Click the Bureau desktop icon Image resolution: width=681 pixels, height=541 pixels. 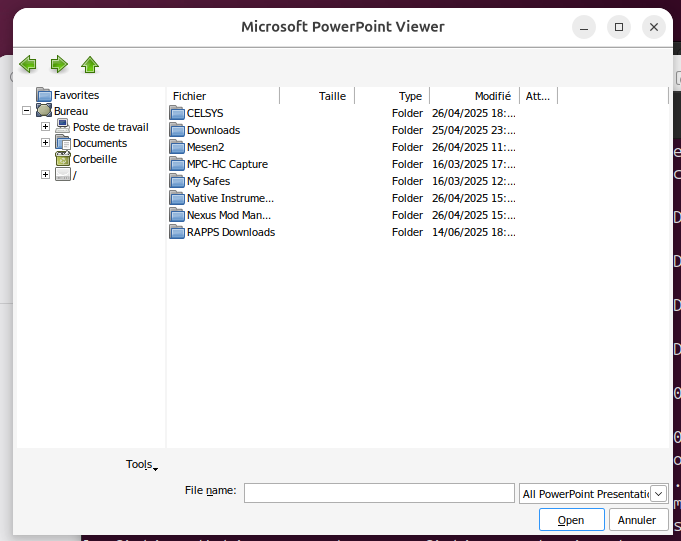point(44,111)
